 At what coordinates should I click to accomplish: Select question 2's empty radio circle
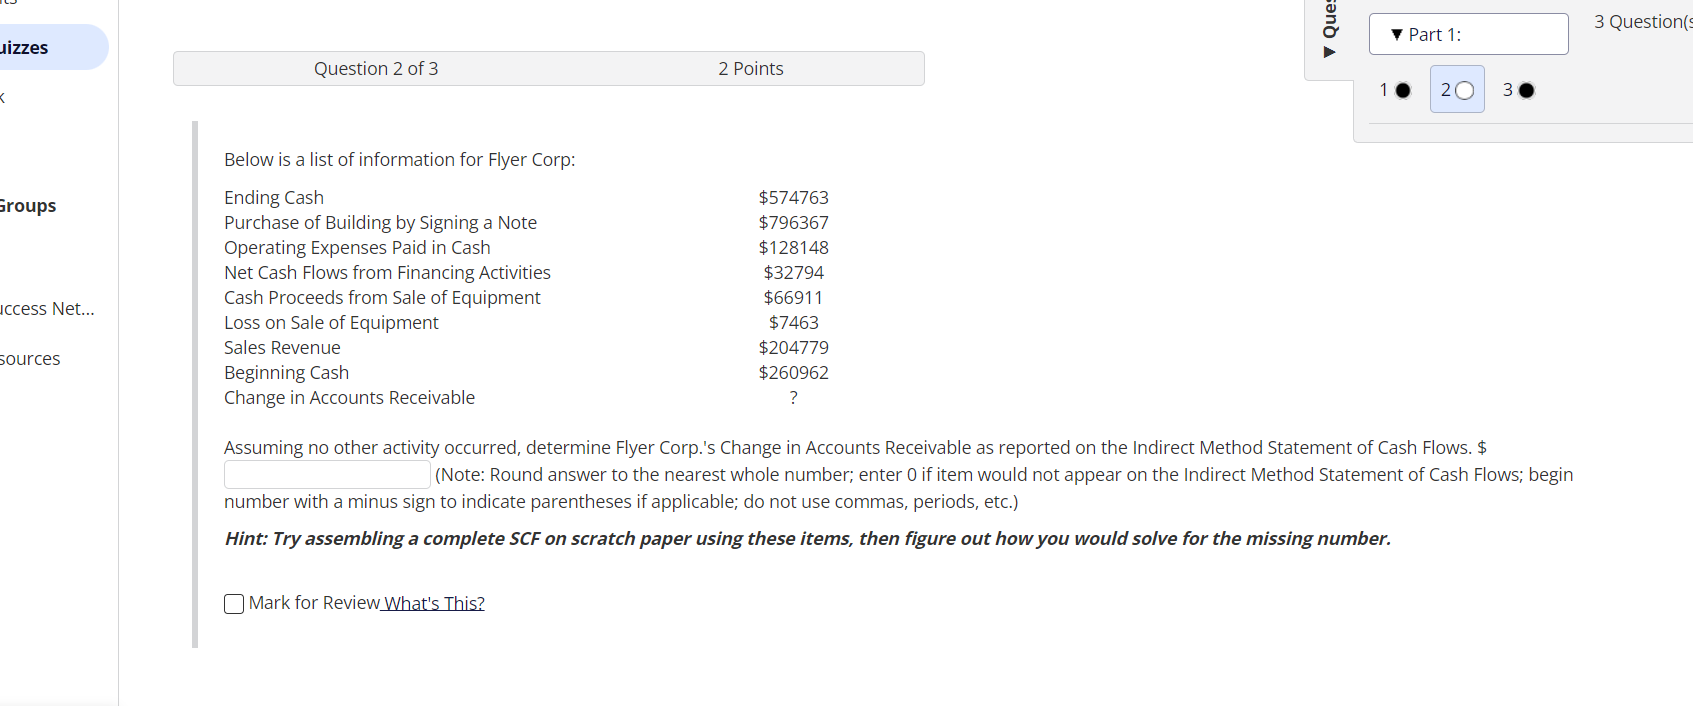click(1463, 89)
